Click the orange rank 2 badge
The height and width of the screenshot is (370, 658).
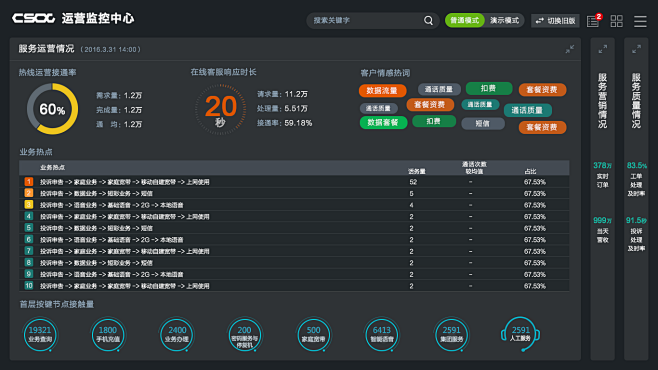point(29,193)
